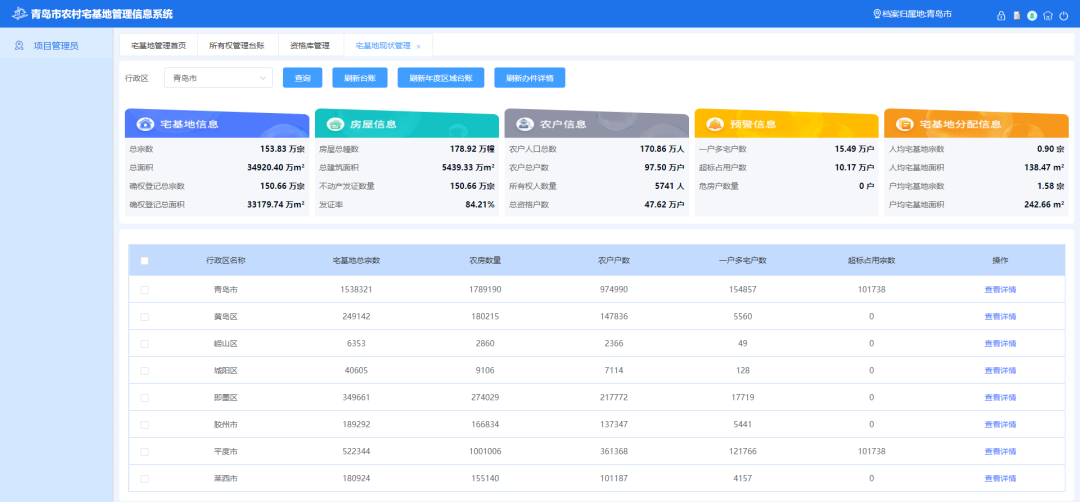The height and width of the screenshot is (502, 1080).
Task: Close the 宅基地现状管理 tab
Action: click(x=418, y=46)
